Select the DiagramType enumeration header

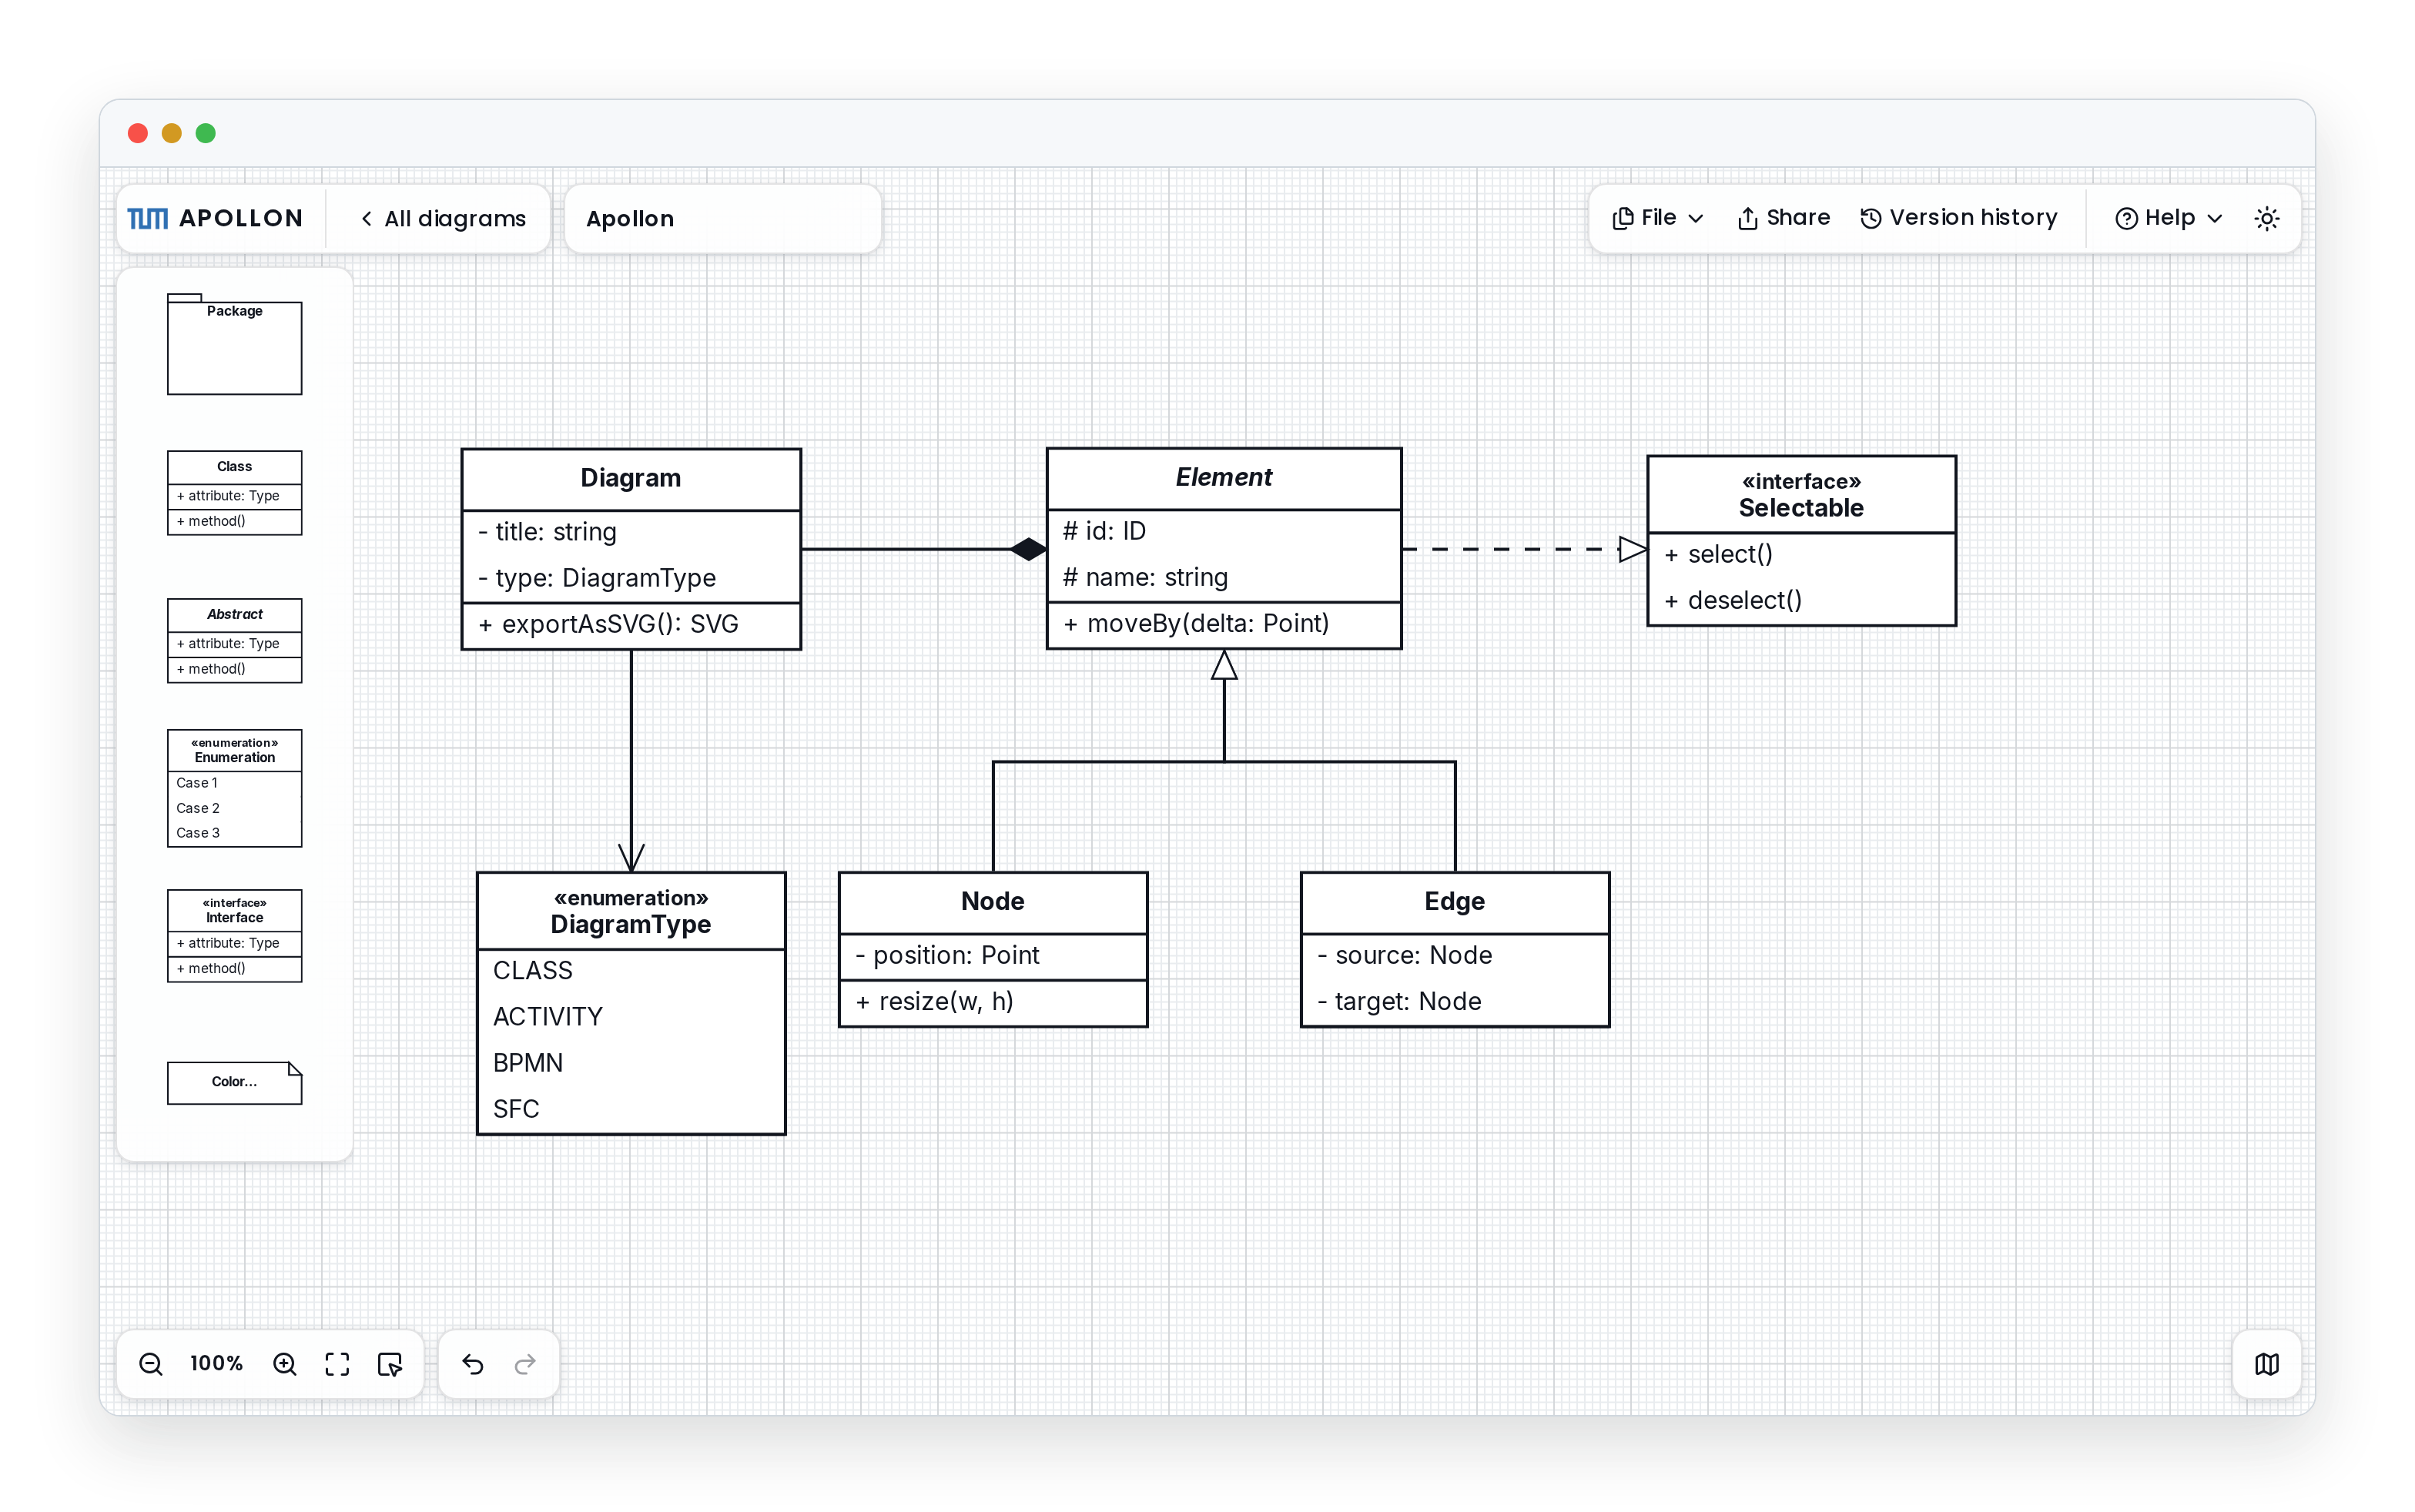631,912
